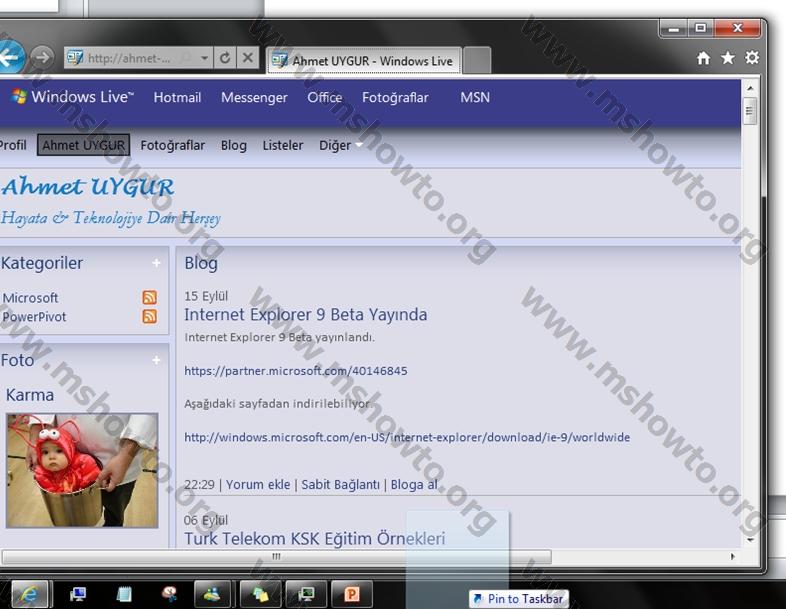Open MSN in Windows Live header

tap(475, 97)
